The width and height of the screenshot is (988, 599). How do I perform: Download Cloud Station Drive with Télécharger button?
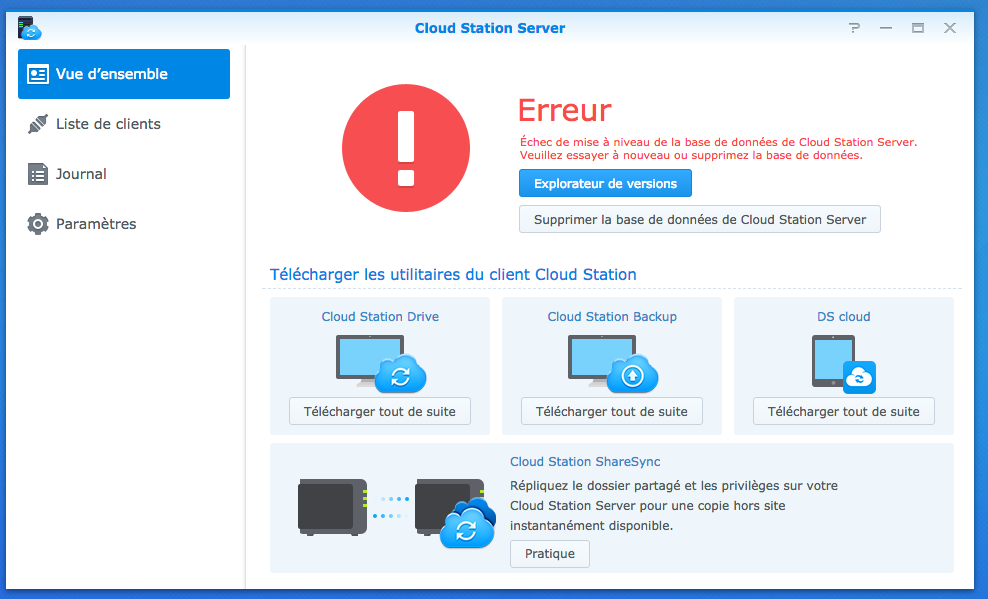pyautogui.click(x=380, y=411)
